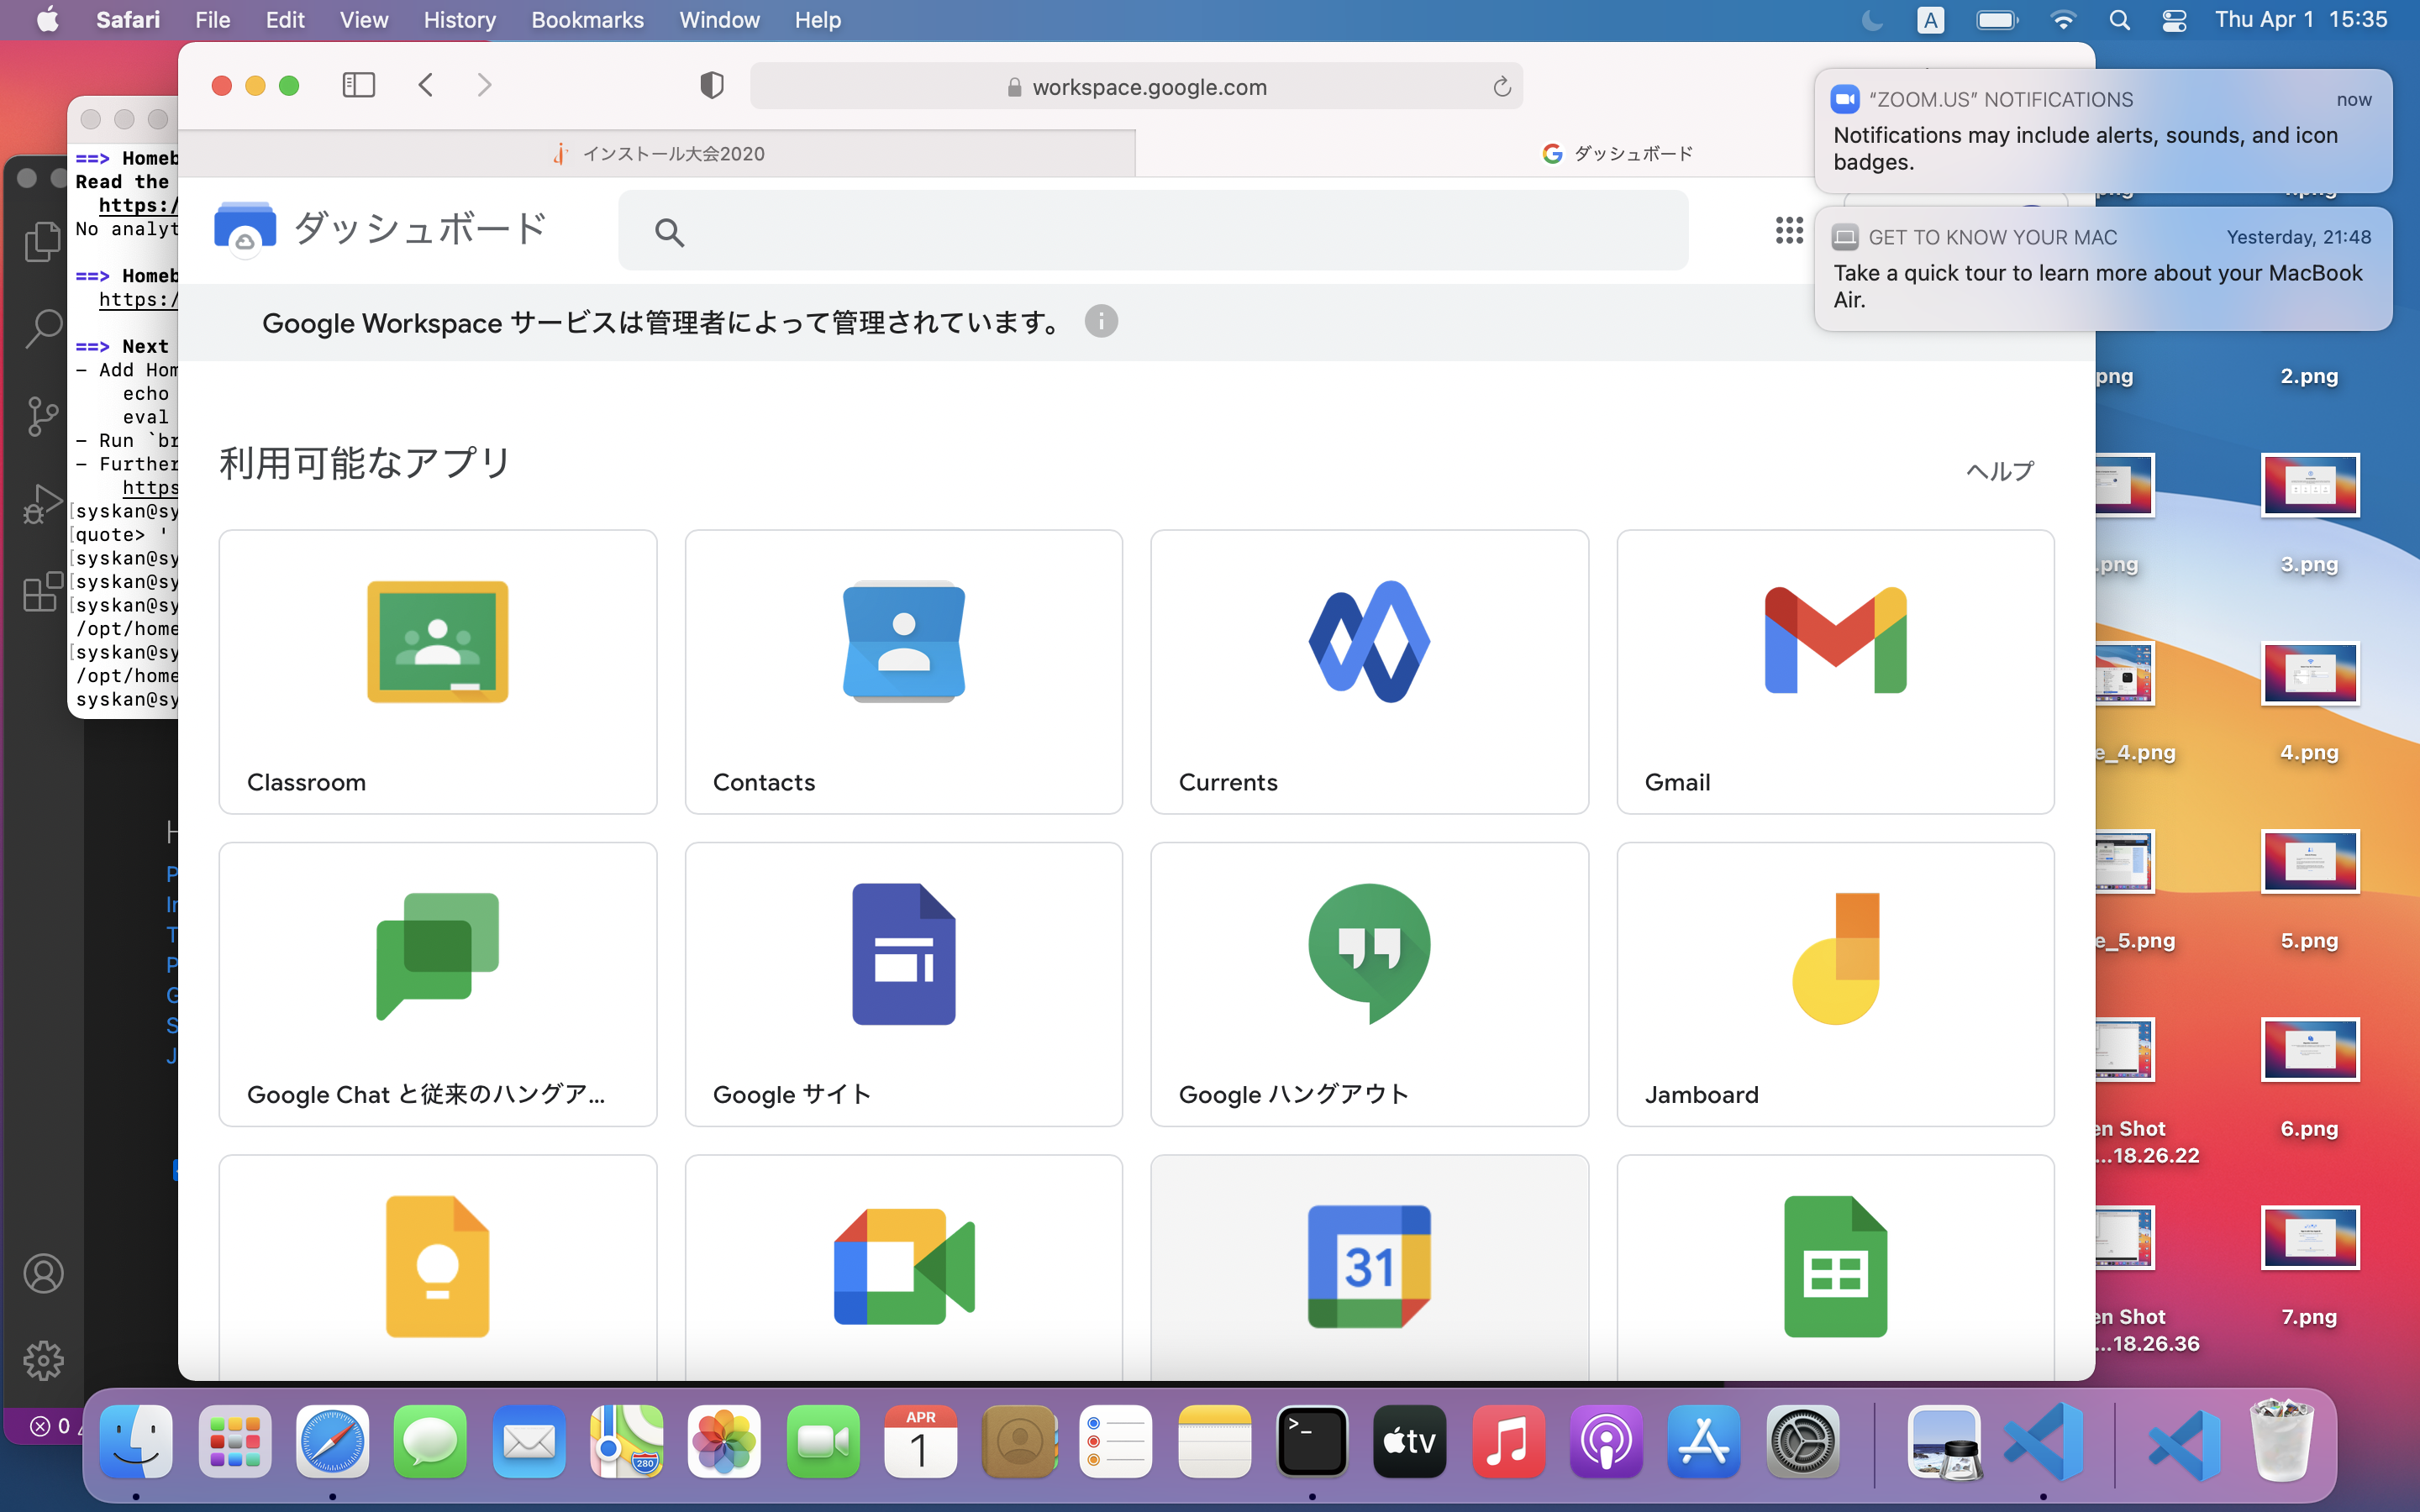Open the Gmail app card

pos(1834,671)
